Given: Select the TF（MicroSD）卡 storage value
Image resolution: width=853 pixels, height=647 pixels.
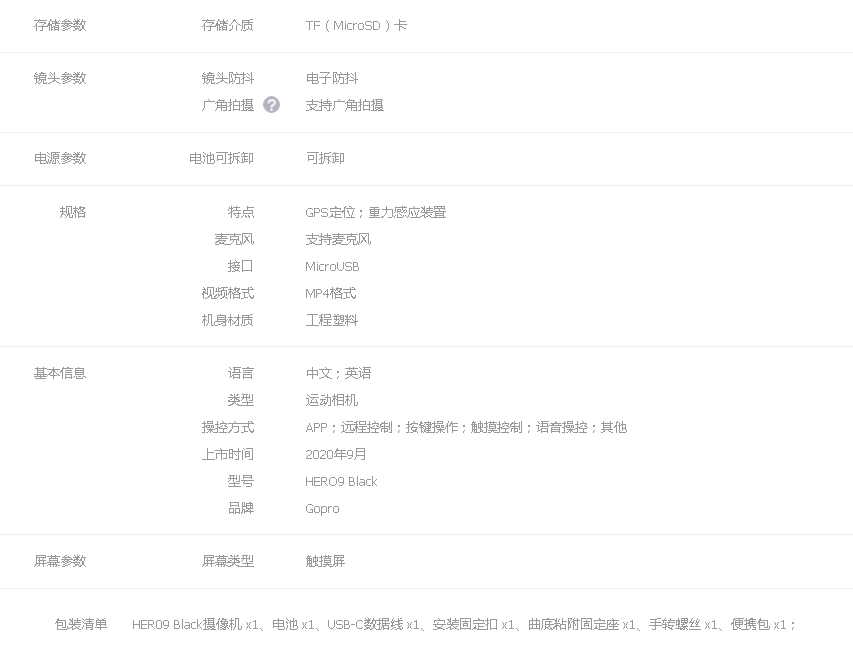Looking at the screenshot, I should 356,26.
